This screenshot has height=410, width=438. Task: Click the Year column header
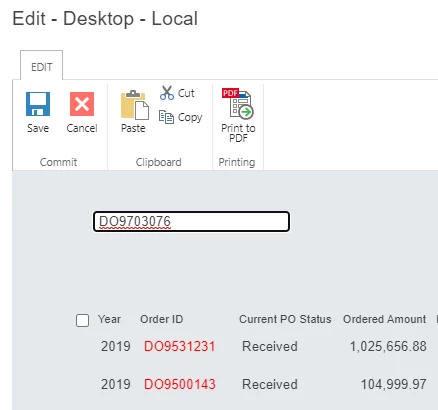pos(109,319)
